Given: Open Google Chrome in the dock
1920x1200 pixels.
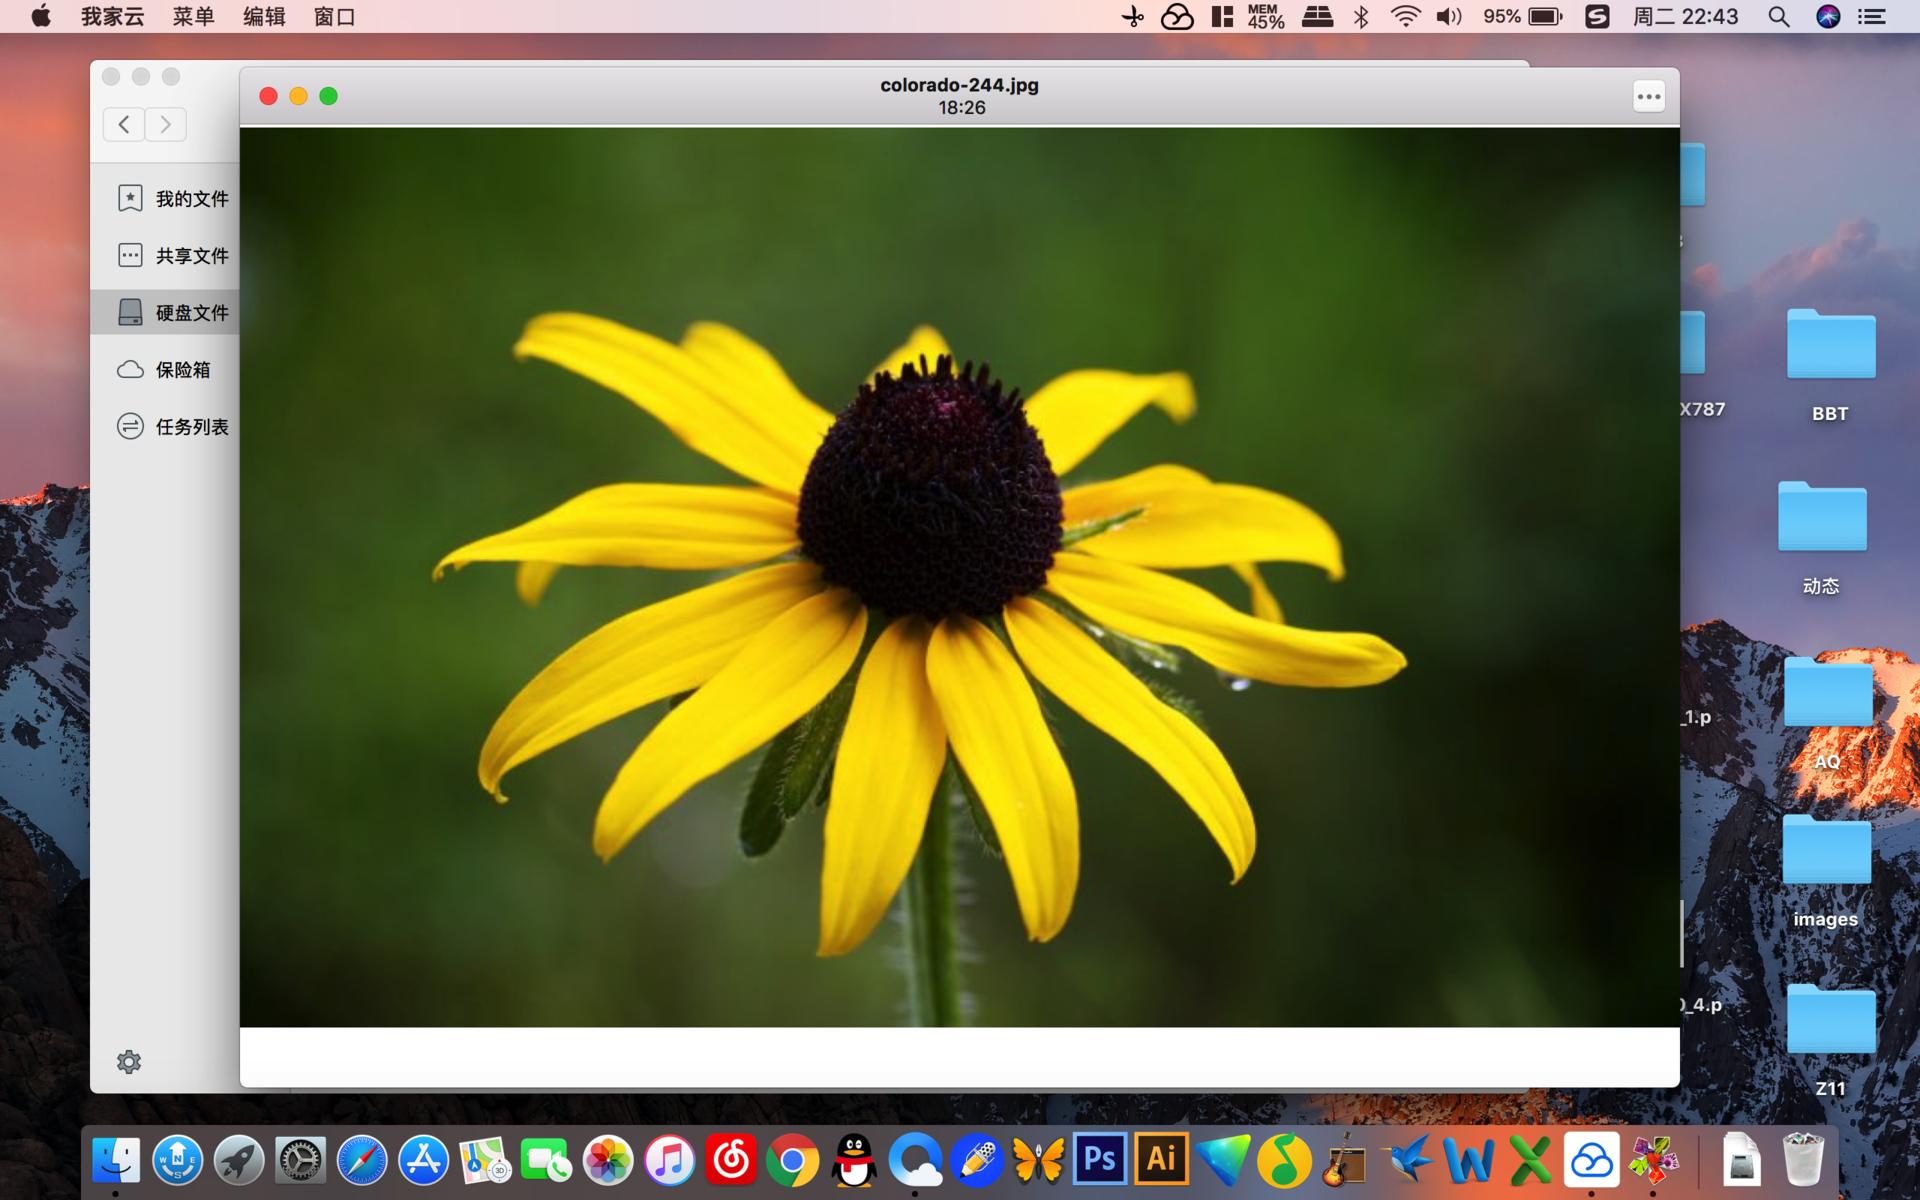Looking at the screenshot, I should pyautogui.click(x=792, y=1161).
